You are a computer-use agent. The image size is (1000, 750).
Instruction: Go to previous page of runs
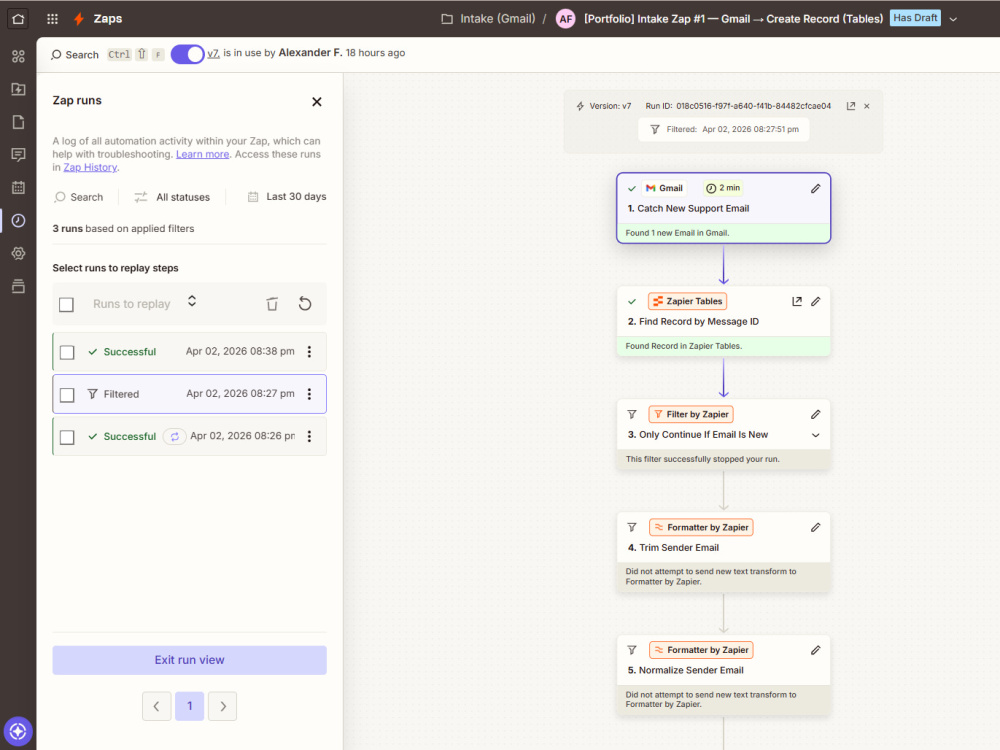click(x=156, y=706)
